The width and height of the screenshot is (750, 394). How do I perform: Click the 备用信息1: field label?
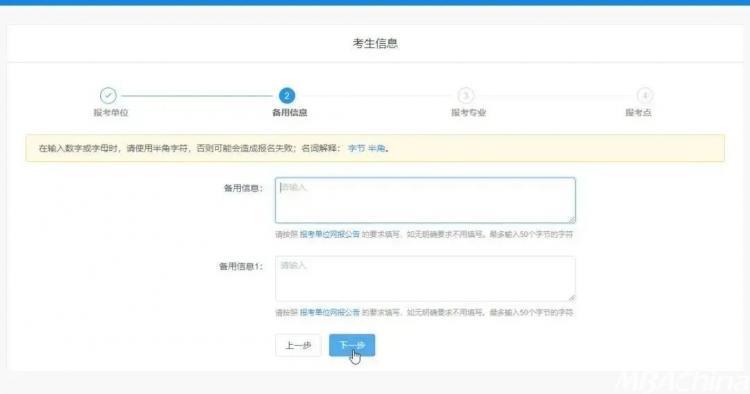tap(241, 267)
